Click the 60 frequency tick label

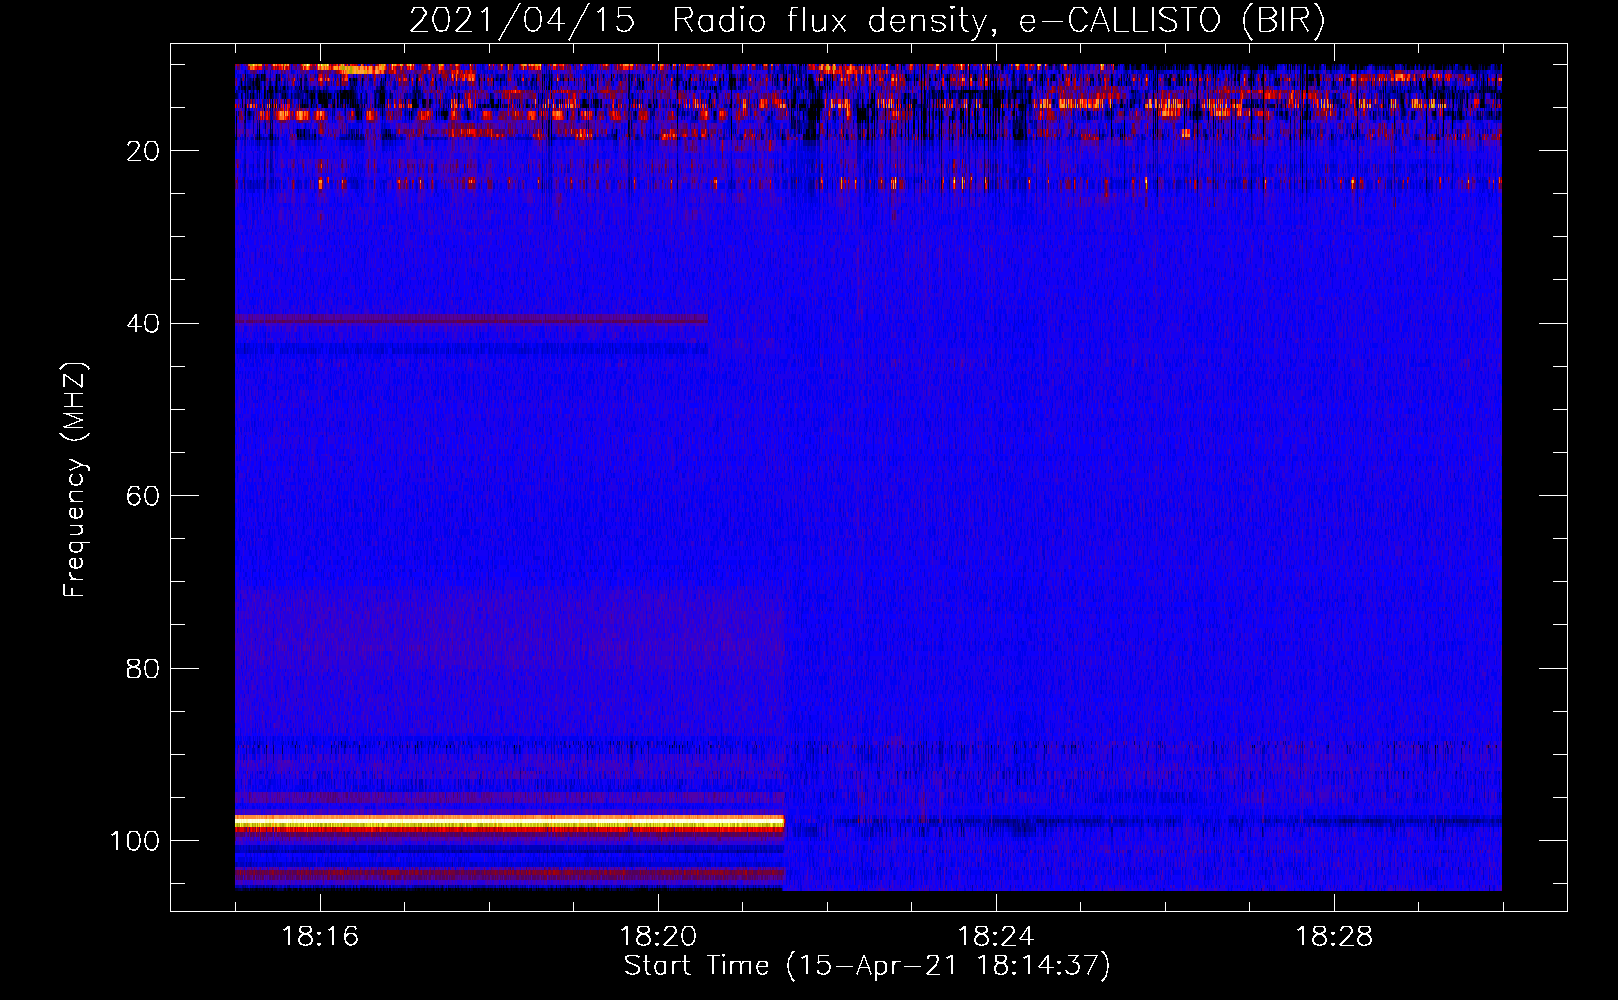point(143,497)
